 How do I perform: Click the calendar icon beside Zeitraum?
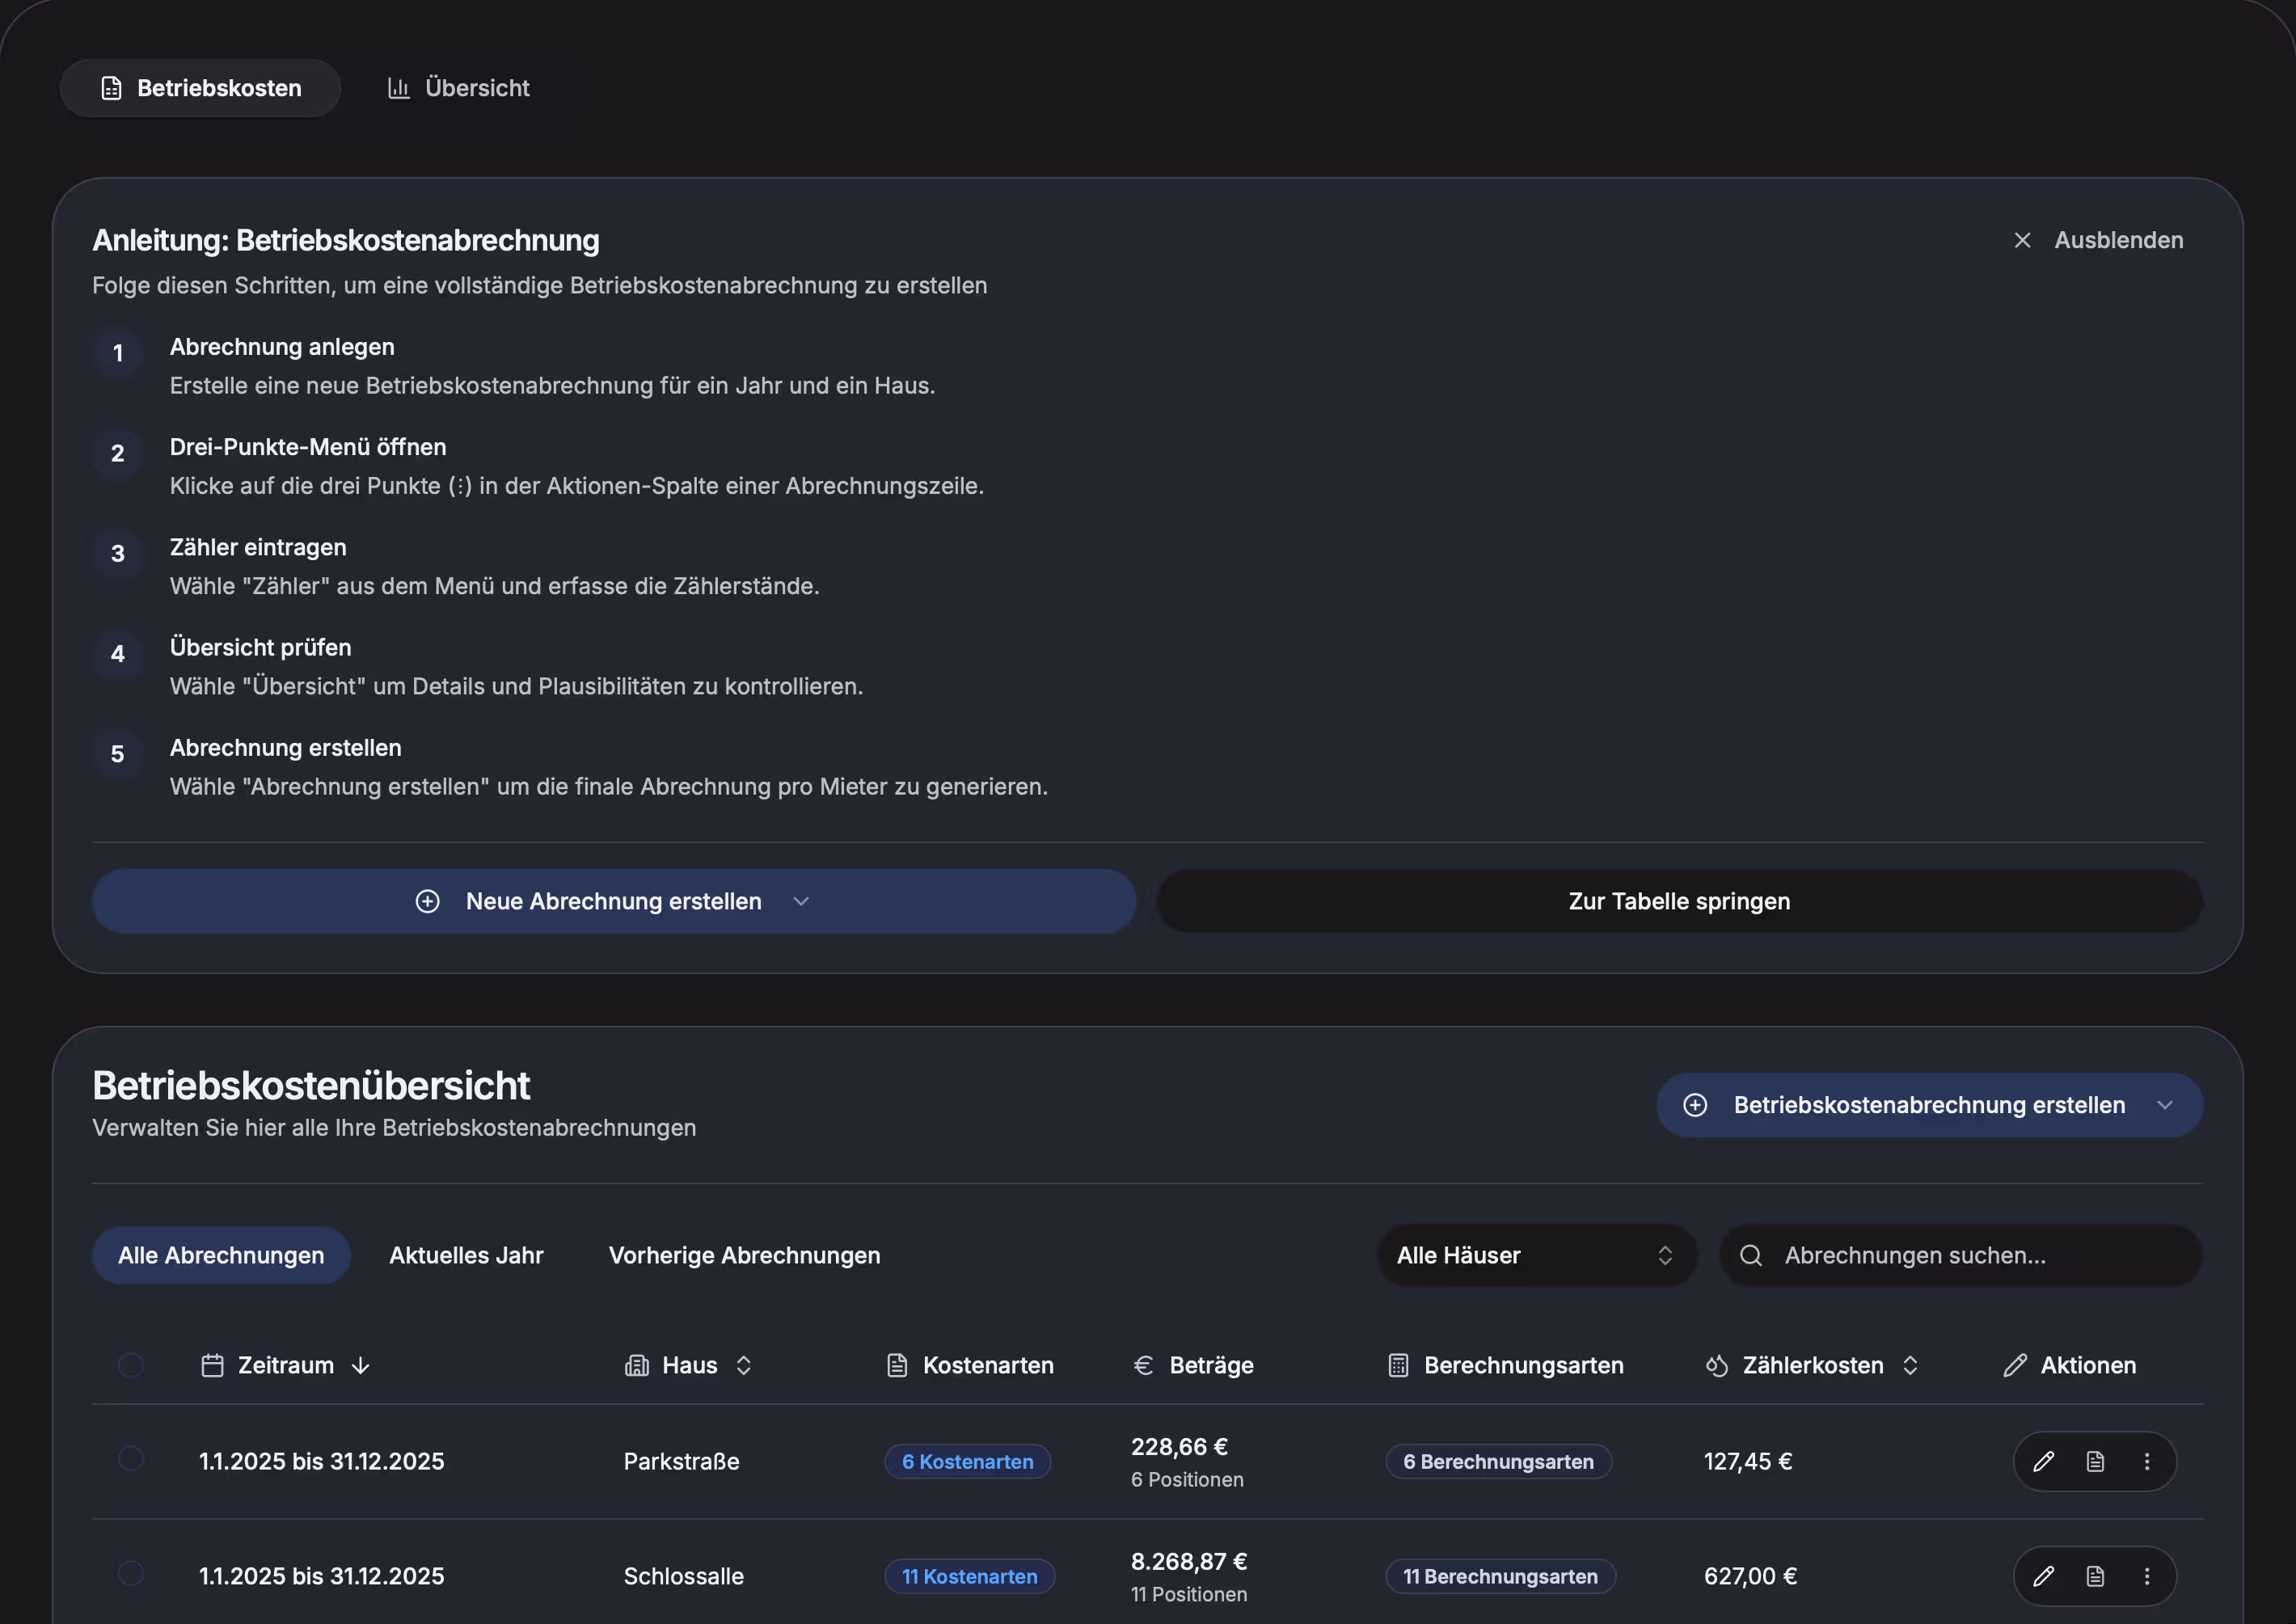click(x=212, y=1365)
